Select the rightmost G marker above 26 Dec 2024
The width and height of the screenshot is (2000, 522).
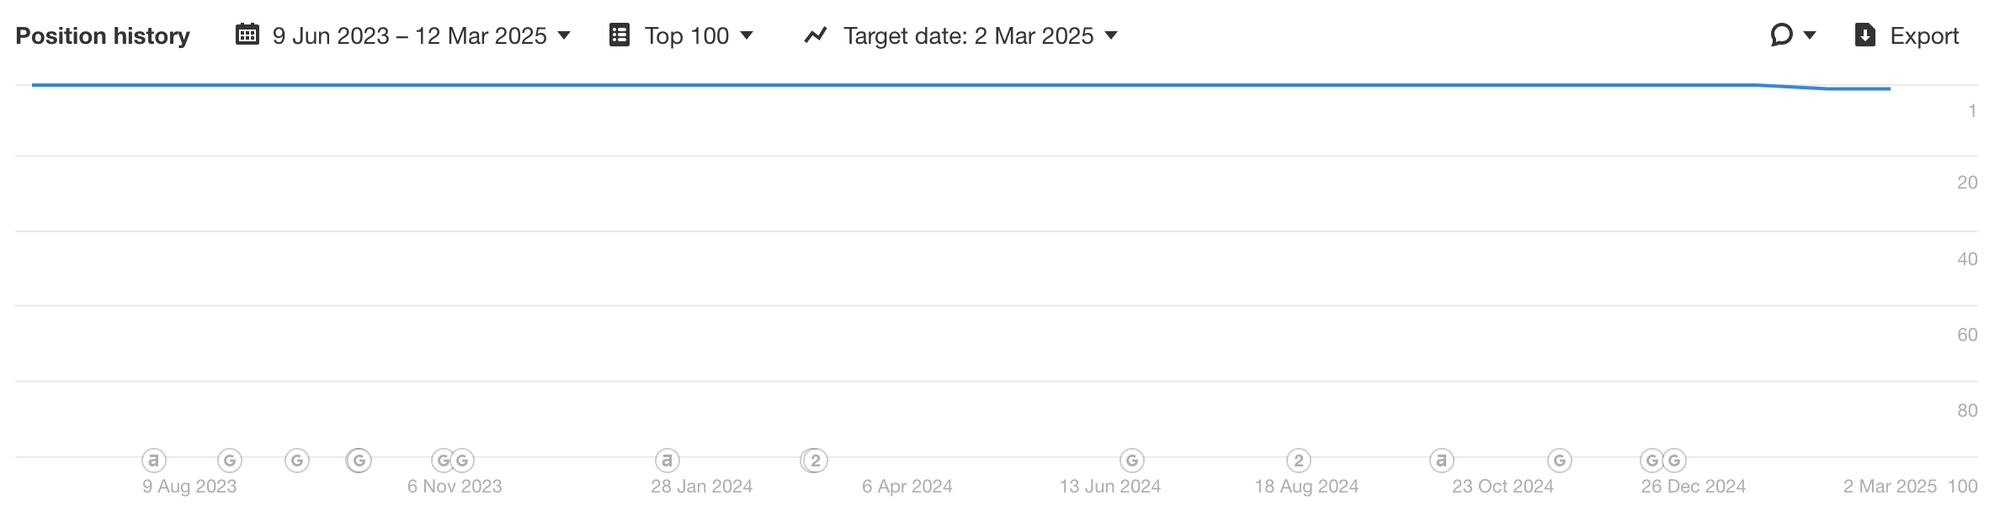click(x=1674, y=460)
